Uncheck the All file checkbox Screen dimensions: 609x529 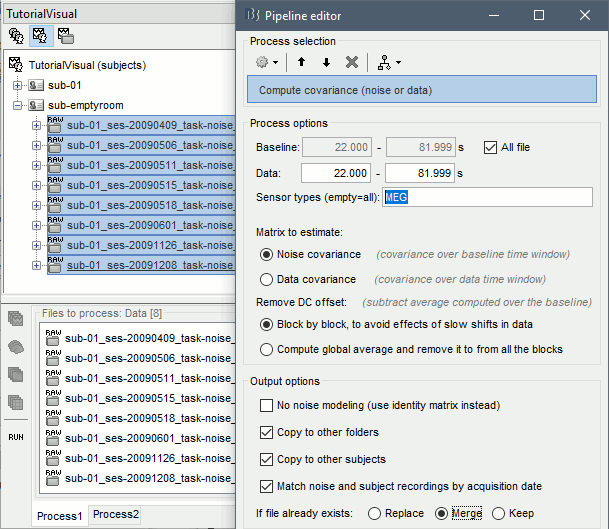click(490, 147)
